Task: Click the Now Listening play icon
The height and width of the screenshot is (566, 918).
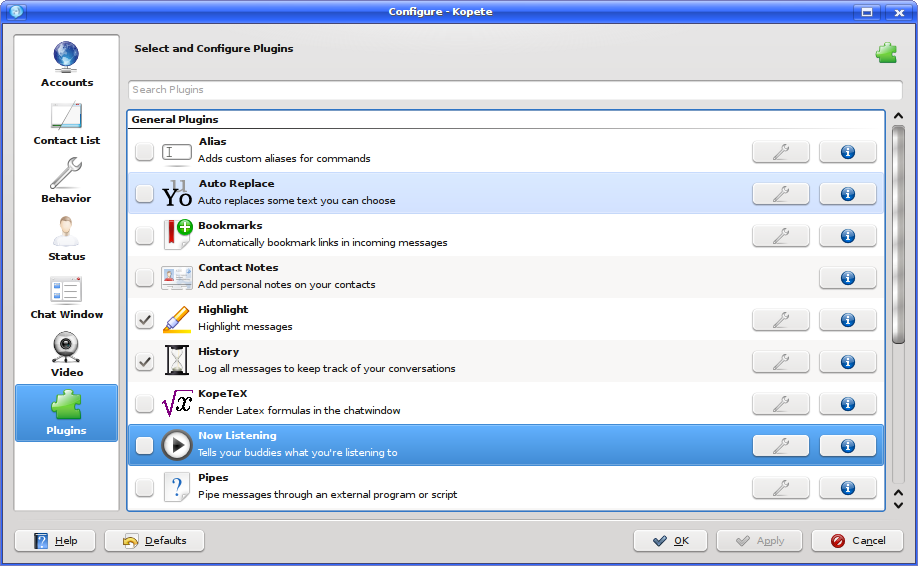Action: pos(176,445)
